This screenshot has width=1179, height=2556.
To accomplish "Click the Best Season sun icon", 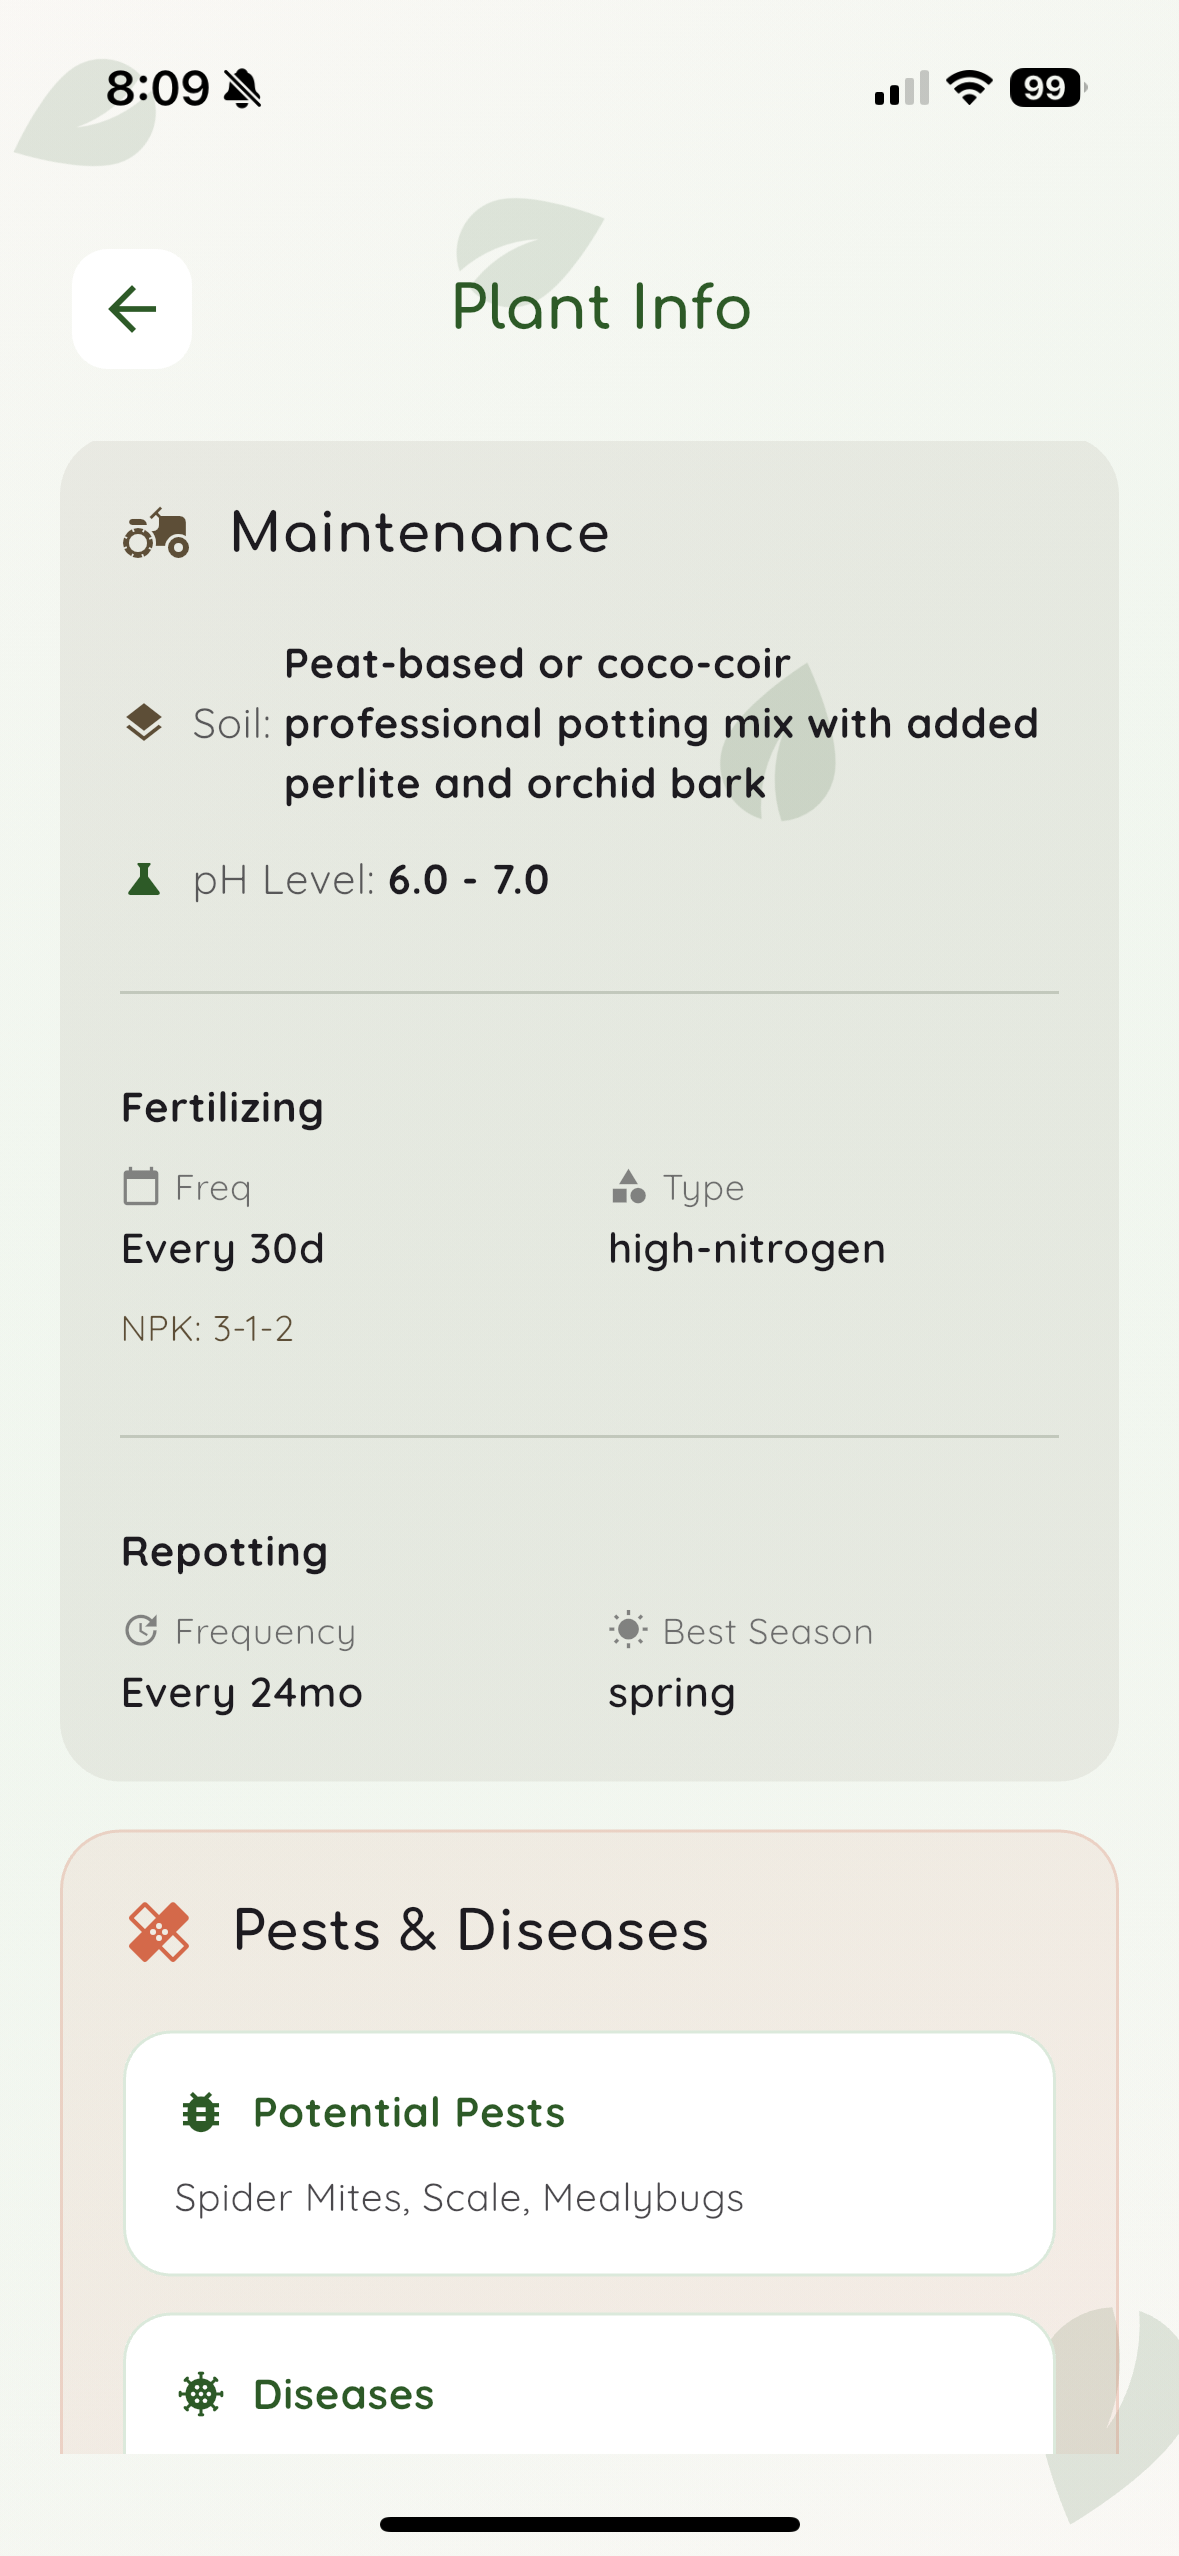I will pyautogui.click(x=628, y=1631).
